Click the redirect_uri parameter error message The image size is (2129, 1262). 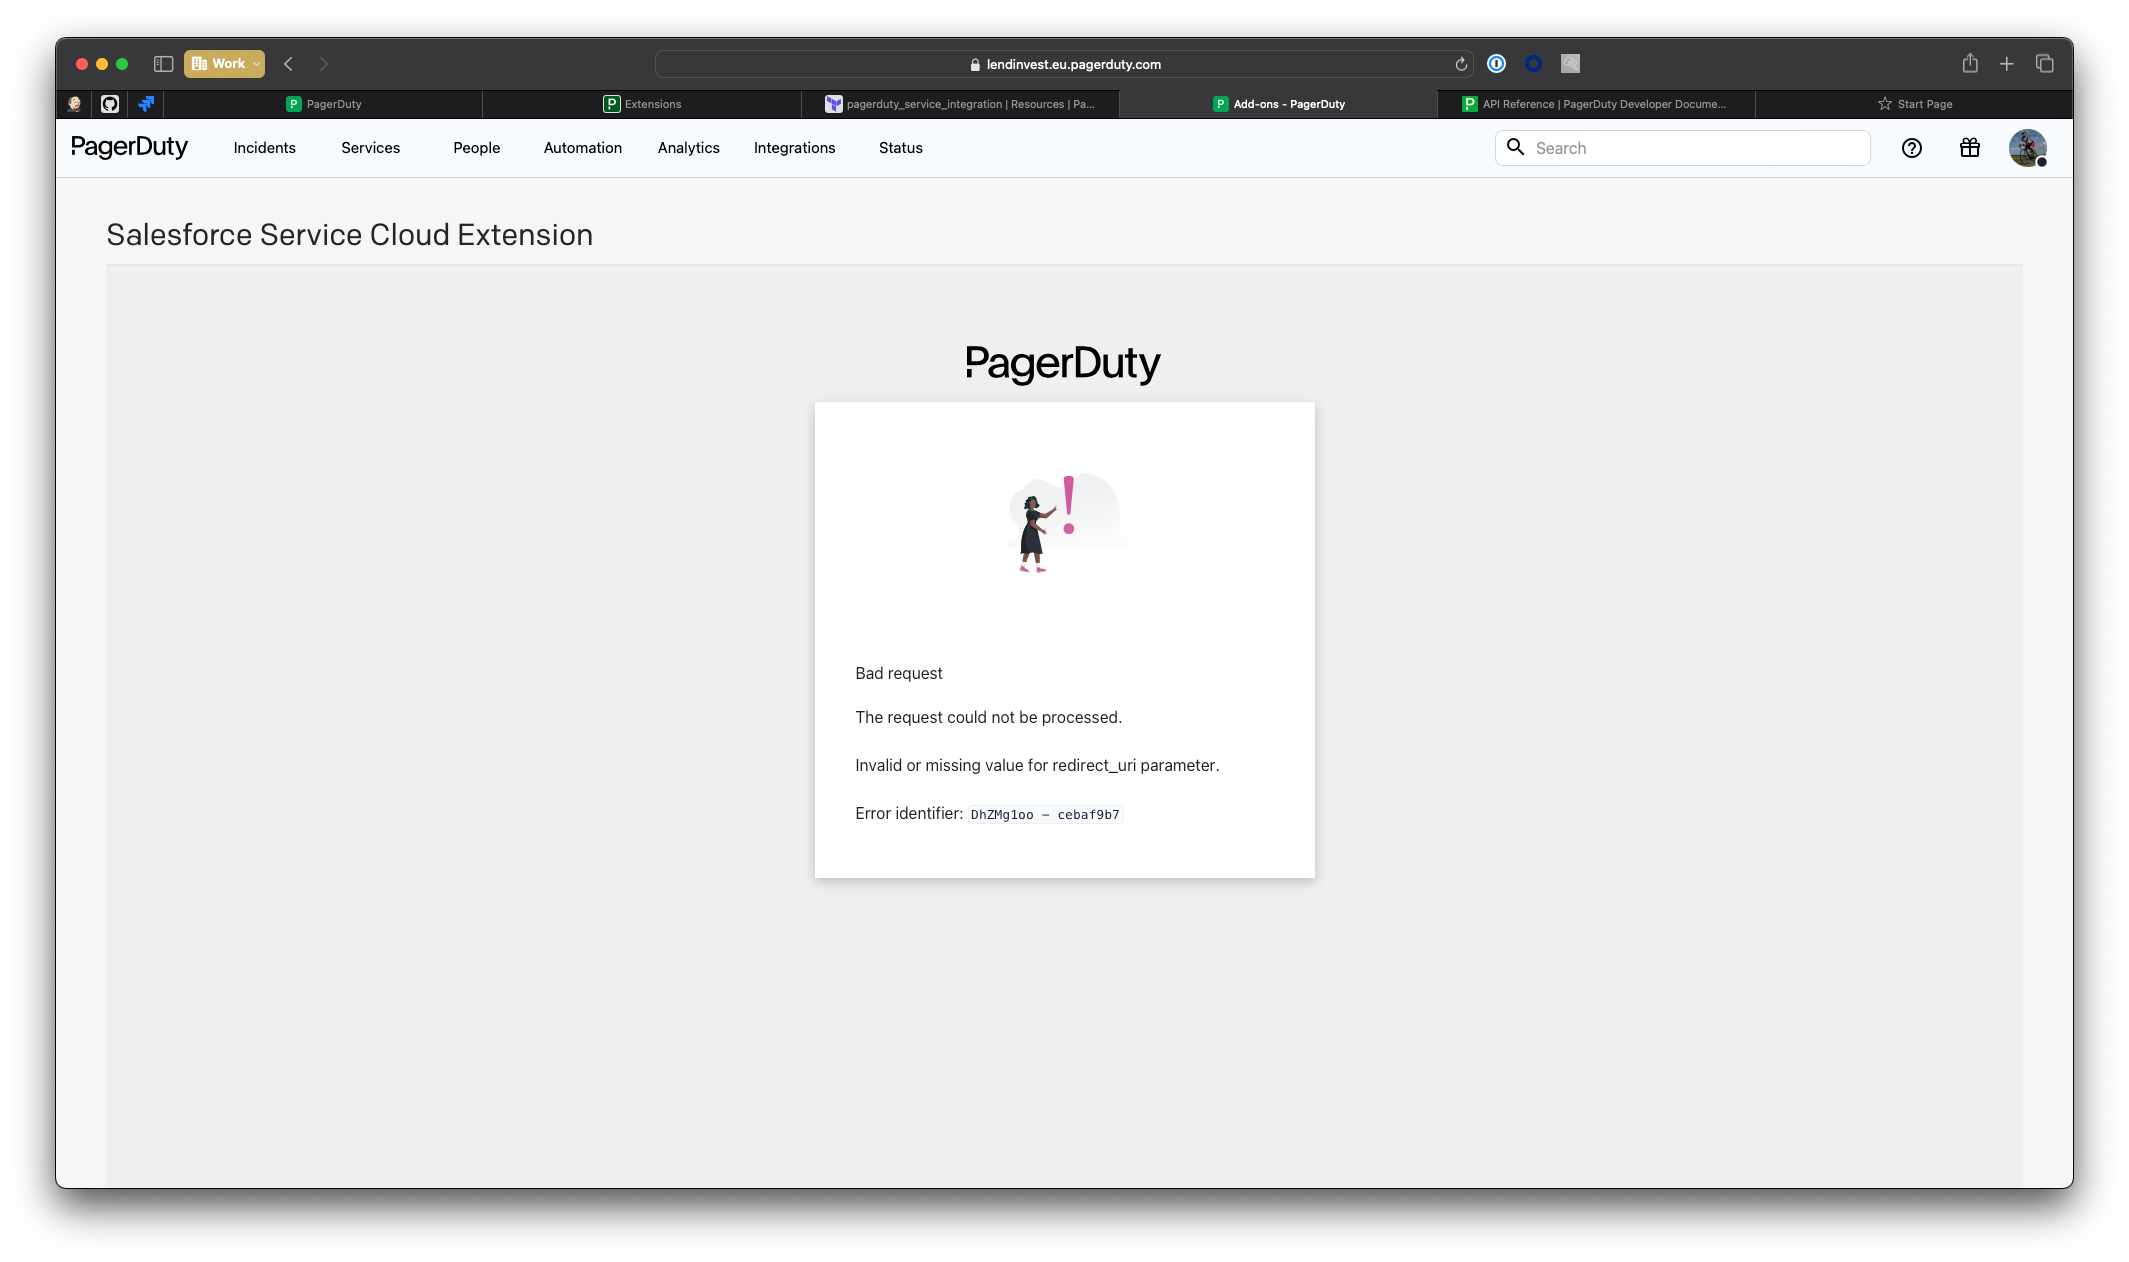click(1037, 765)
